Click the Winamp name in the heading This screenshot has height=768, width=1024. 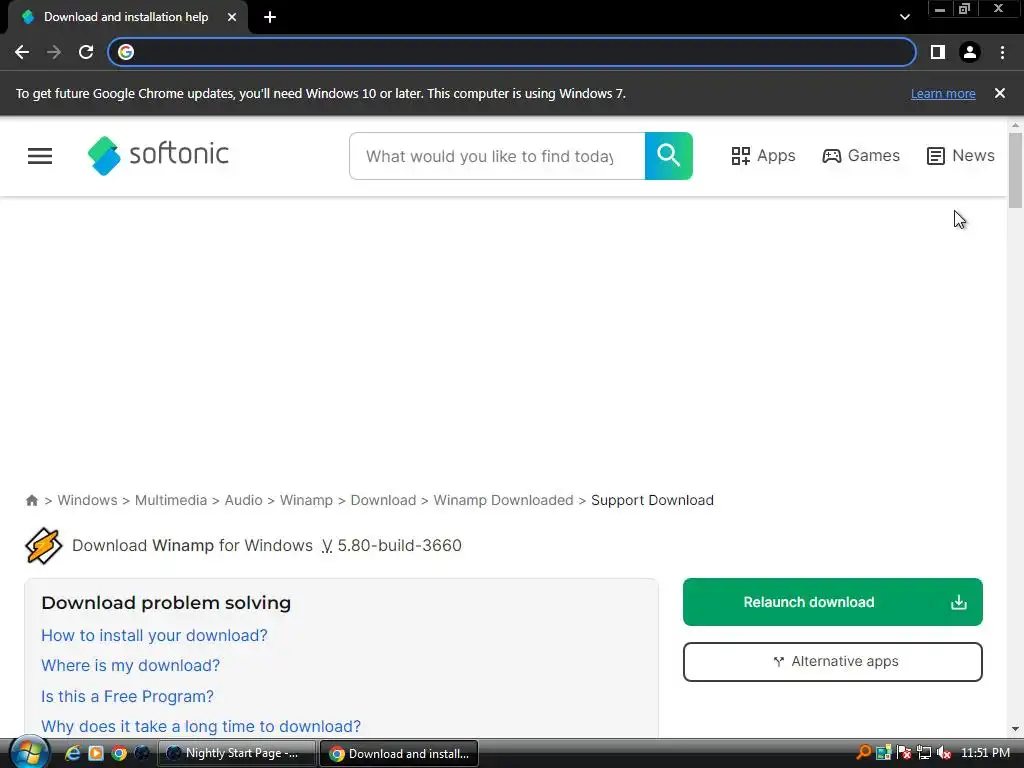point(183,545)
